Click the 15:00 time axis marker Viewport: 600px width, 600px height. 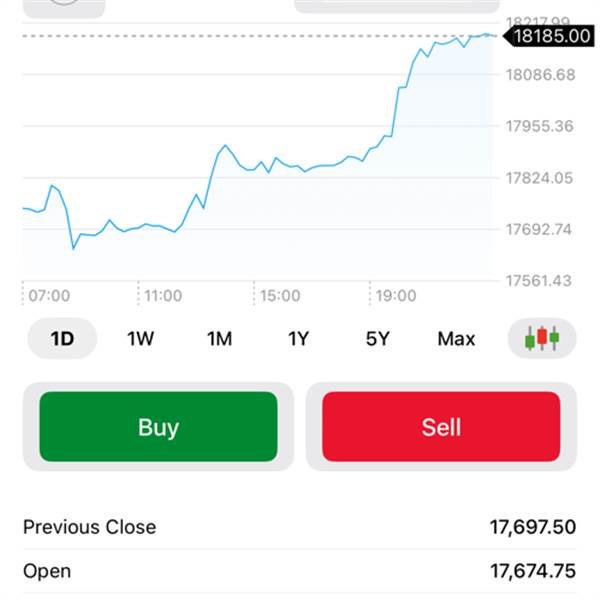[280, 296]
